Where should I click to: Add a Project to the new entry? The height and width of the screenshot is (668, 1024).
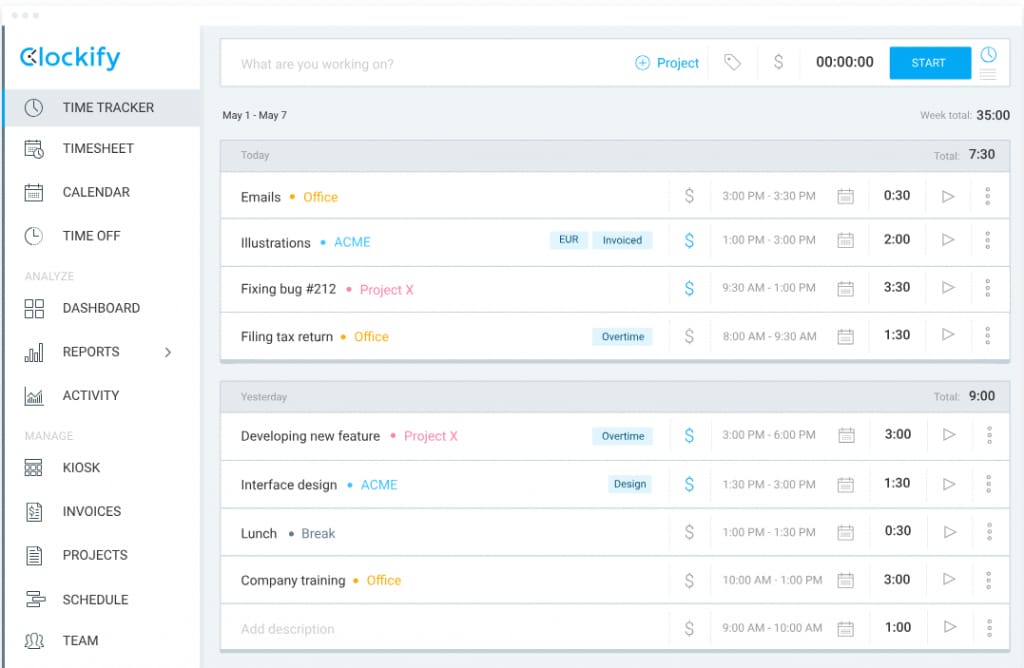pos(667,63)
